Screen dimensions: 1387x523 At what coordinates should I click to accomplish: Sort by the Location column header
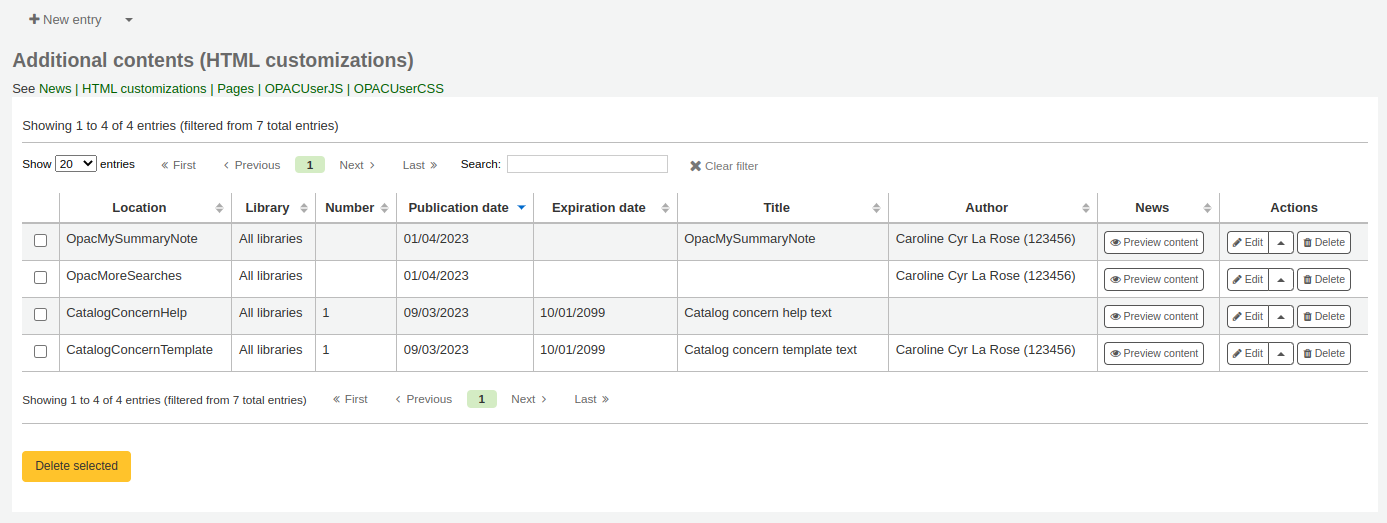[145, 208]
